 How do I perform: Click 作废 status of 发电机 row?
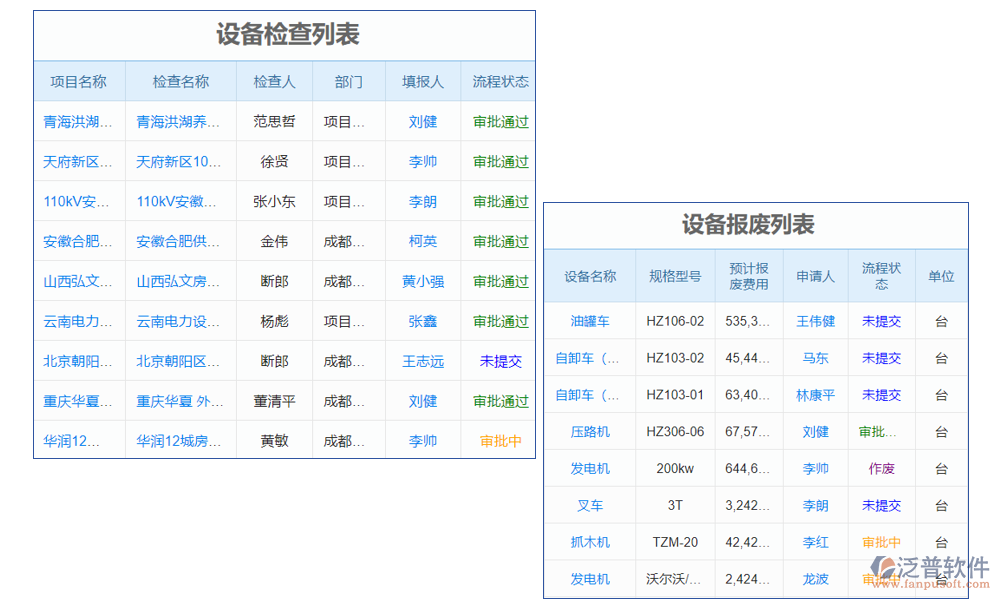coord(881,468)
